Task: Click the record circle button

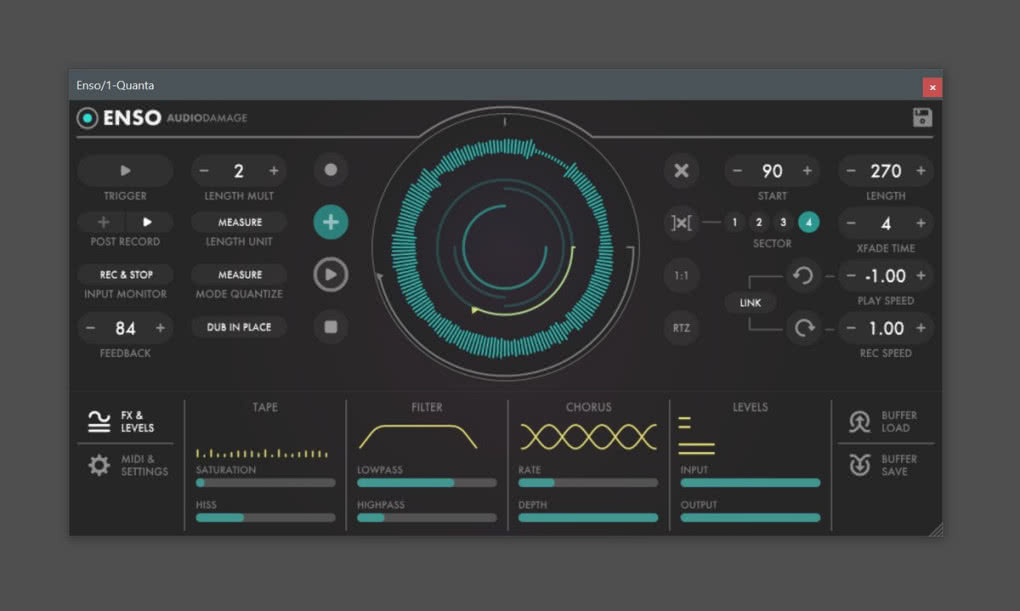Action: tap(330, 170)
